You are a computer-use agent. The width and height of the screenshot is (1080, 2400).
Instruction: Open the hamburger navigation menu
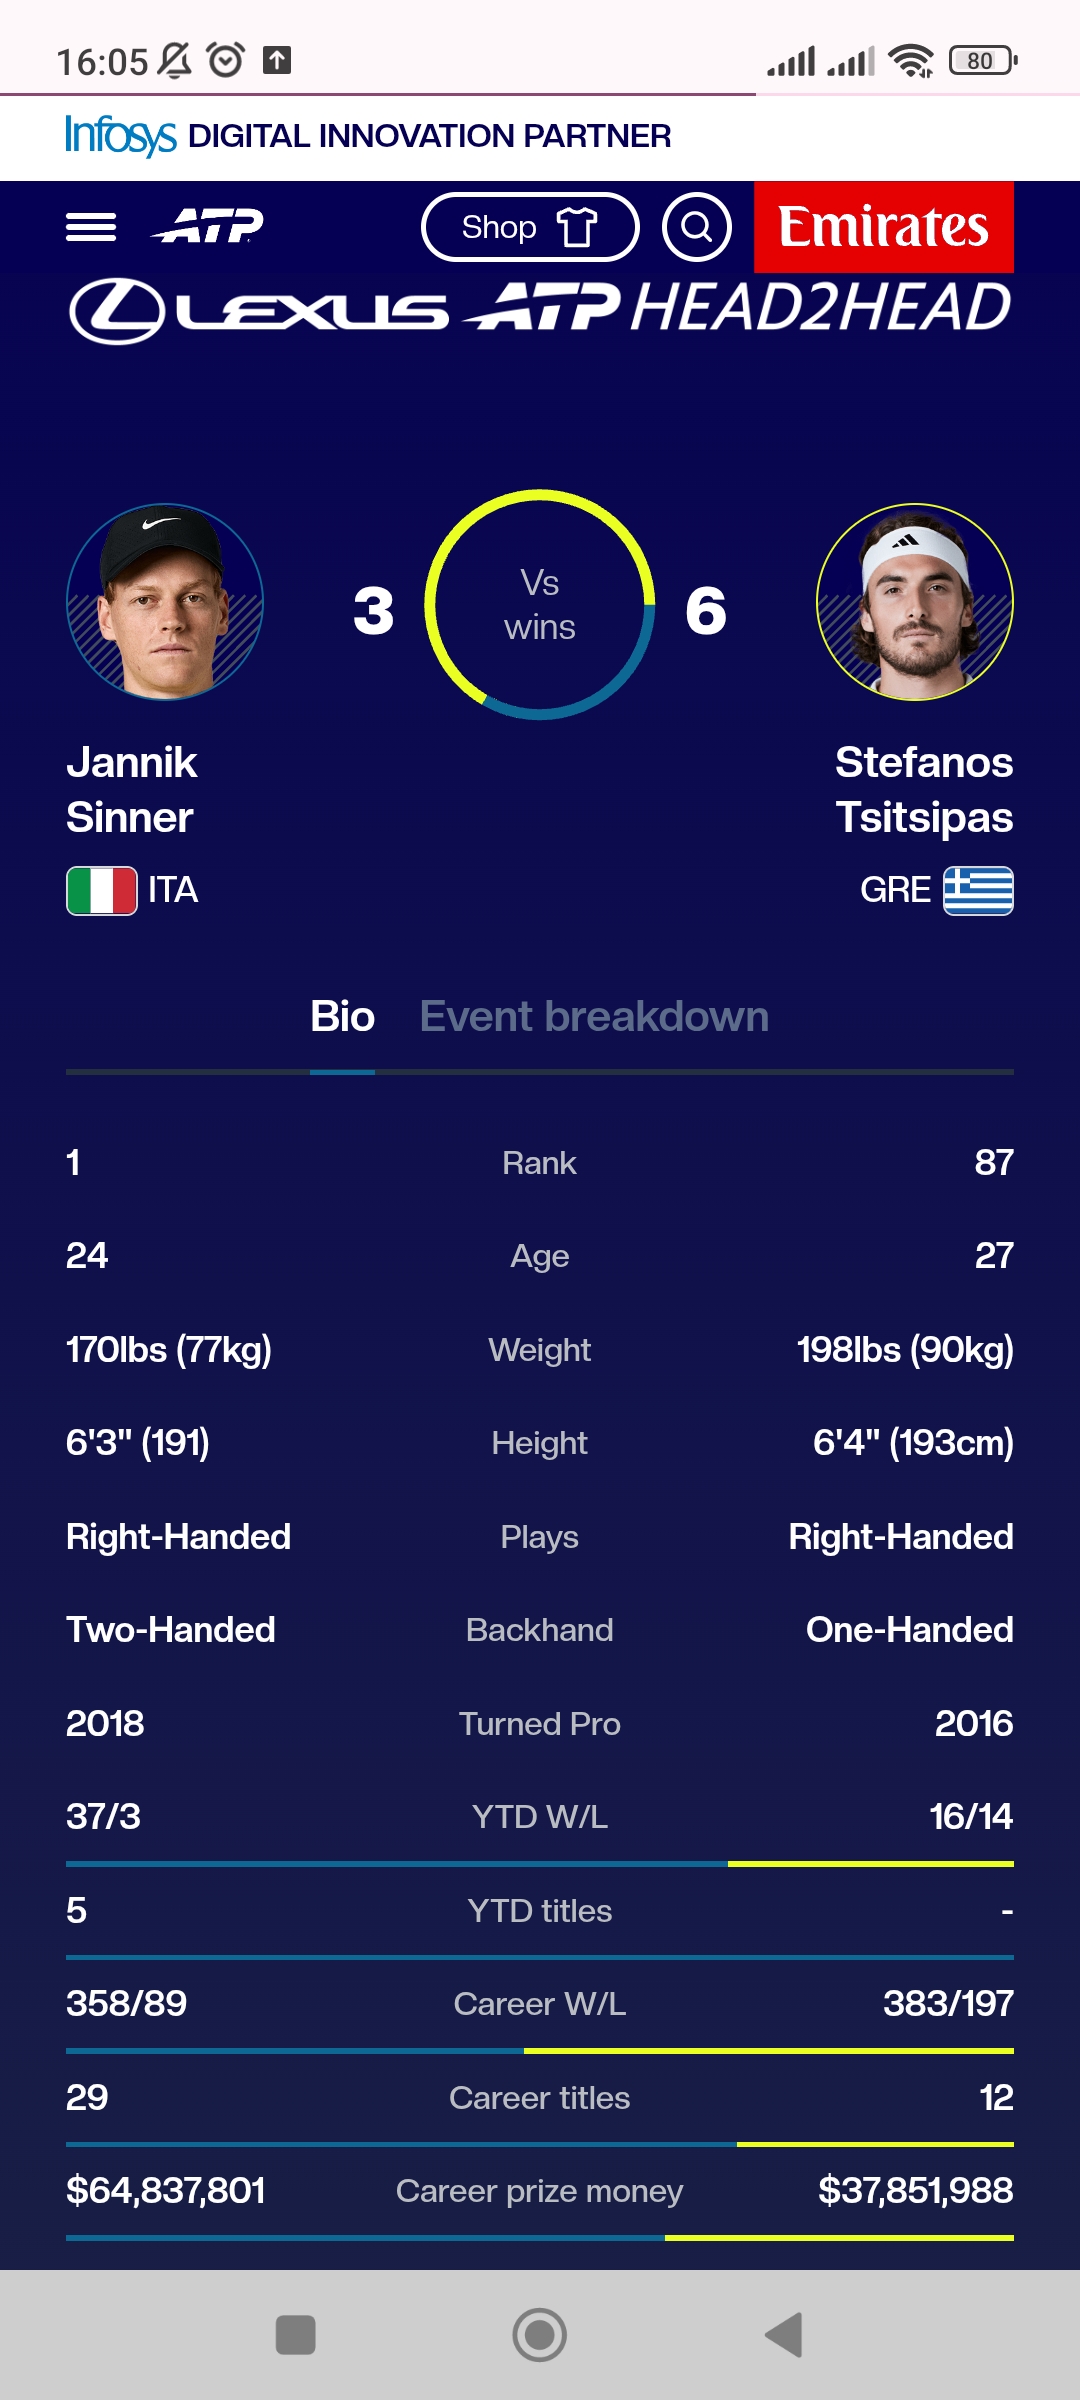point(91,227)
